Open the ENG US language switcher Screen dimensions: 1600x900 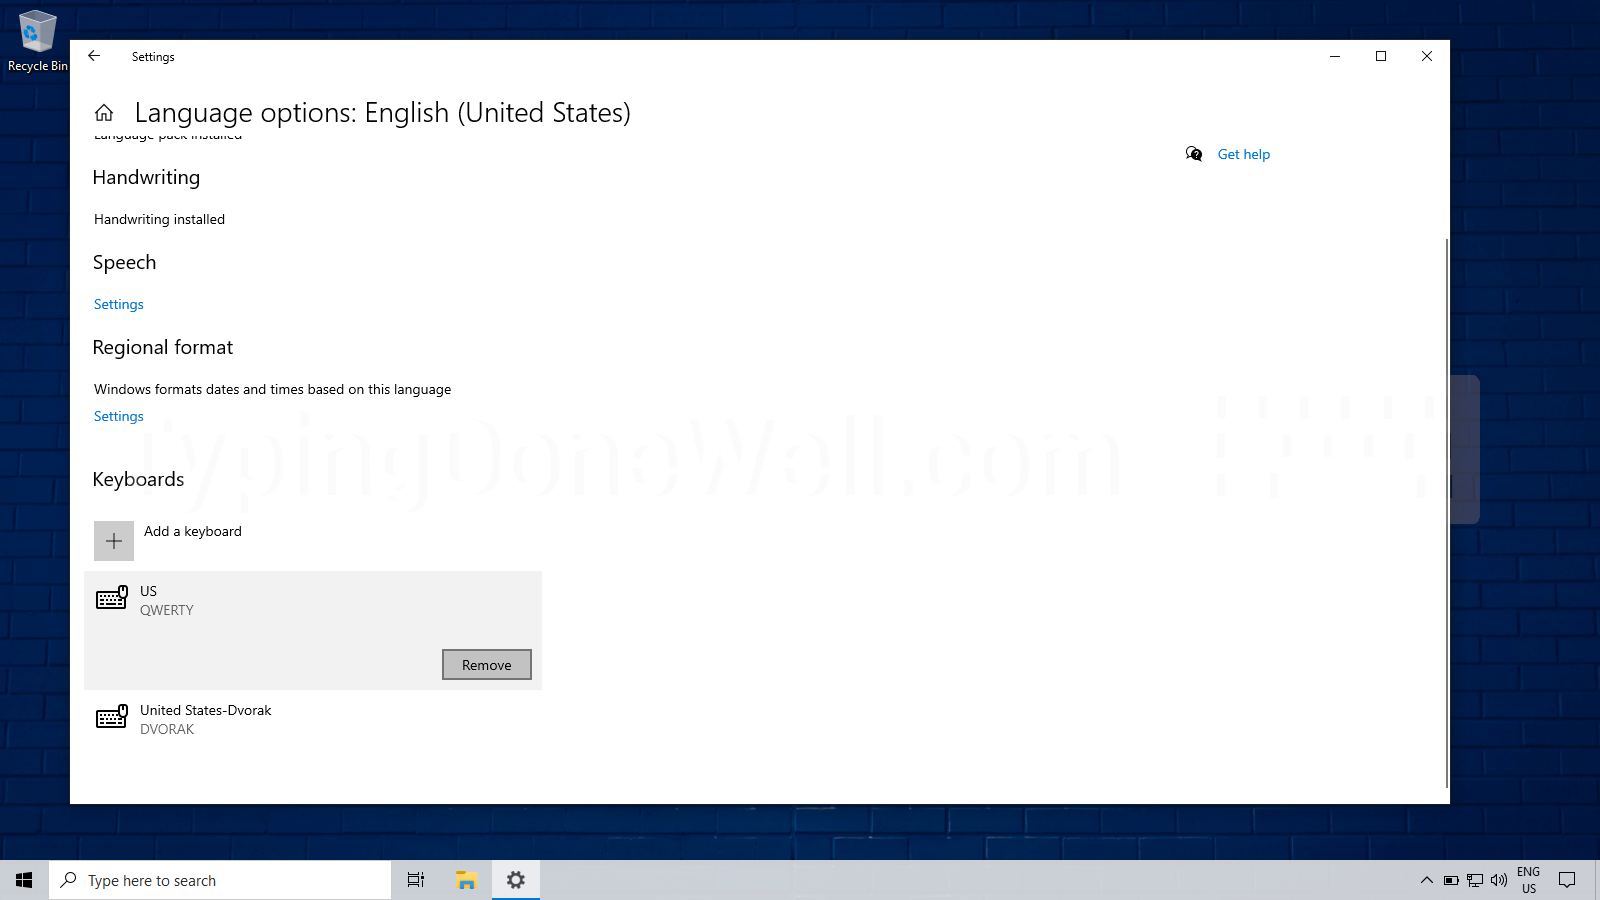click(1528, 880)
